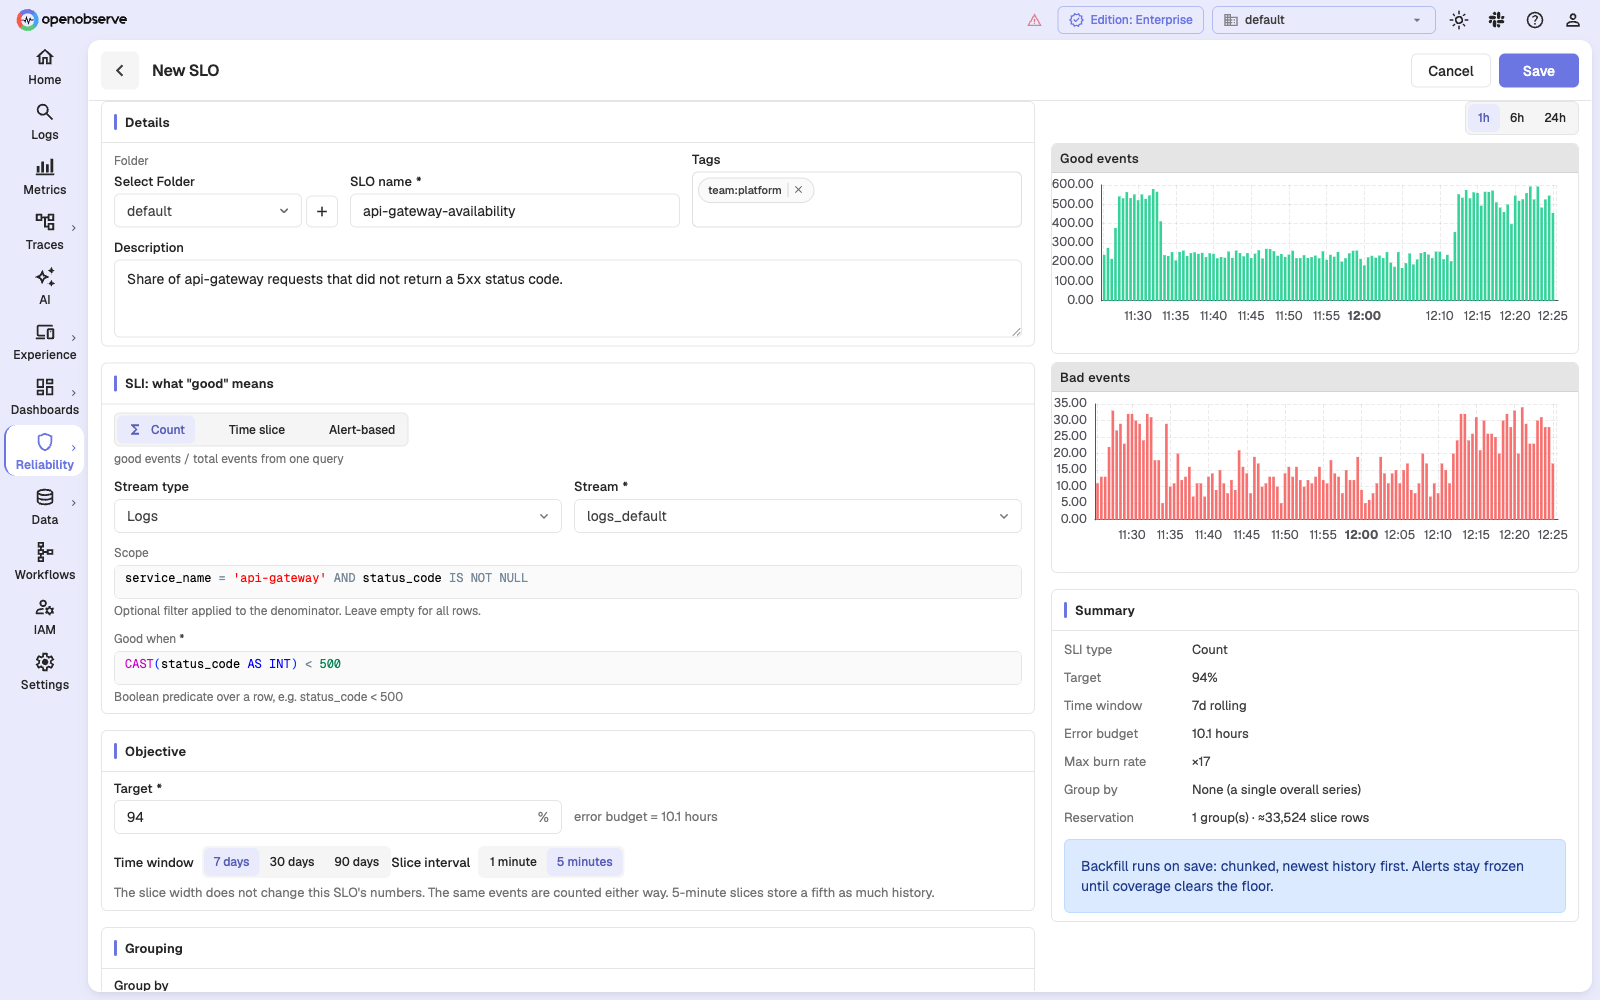
Task: Set slice interval to 5 minutes
Action: point(585,862)
